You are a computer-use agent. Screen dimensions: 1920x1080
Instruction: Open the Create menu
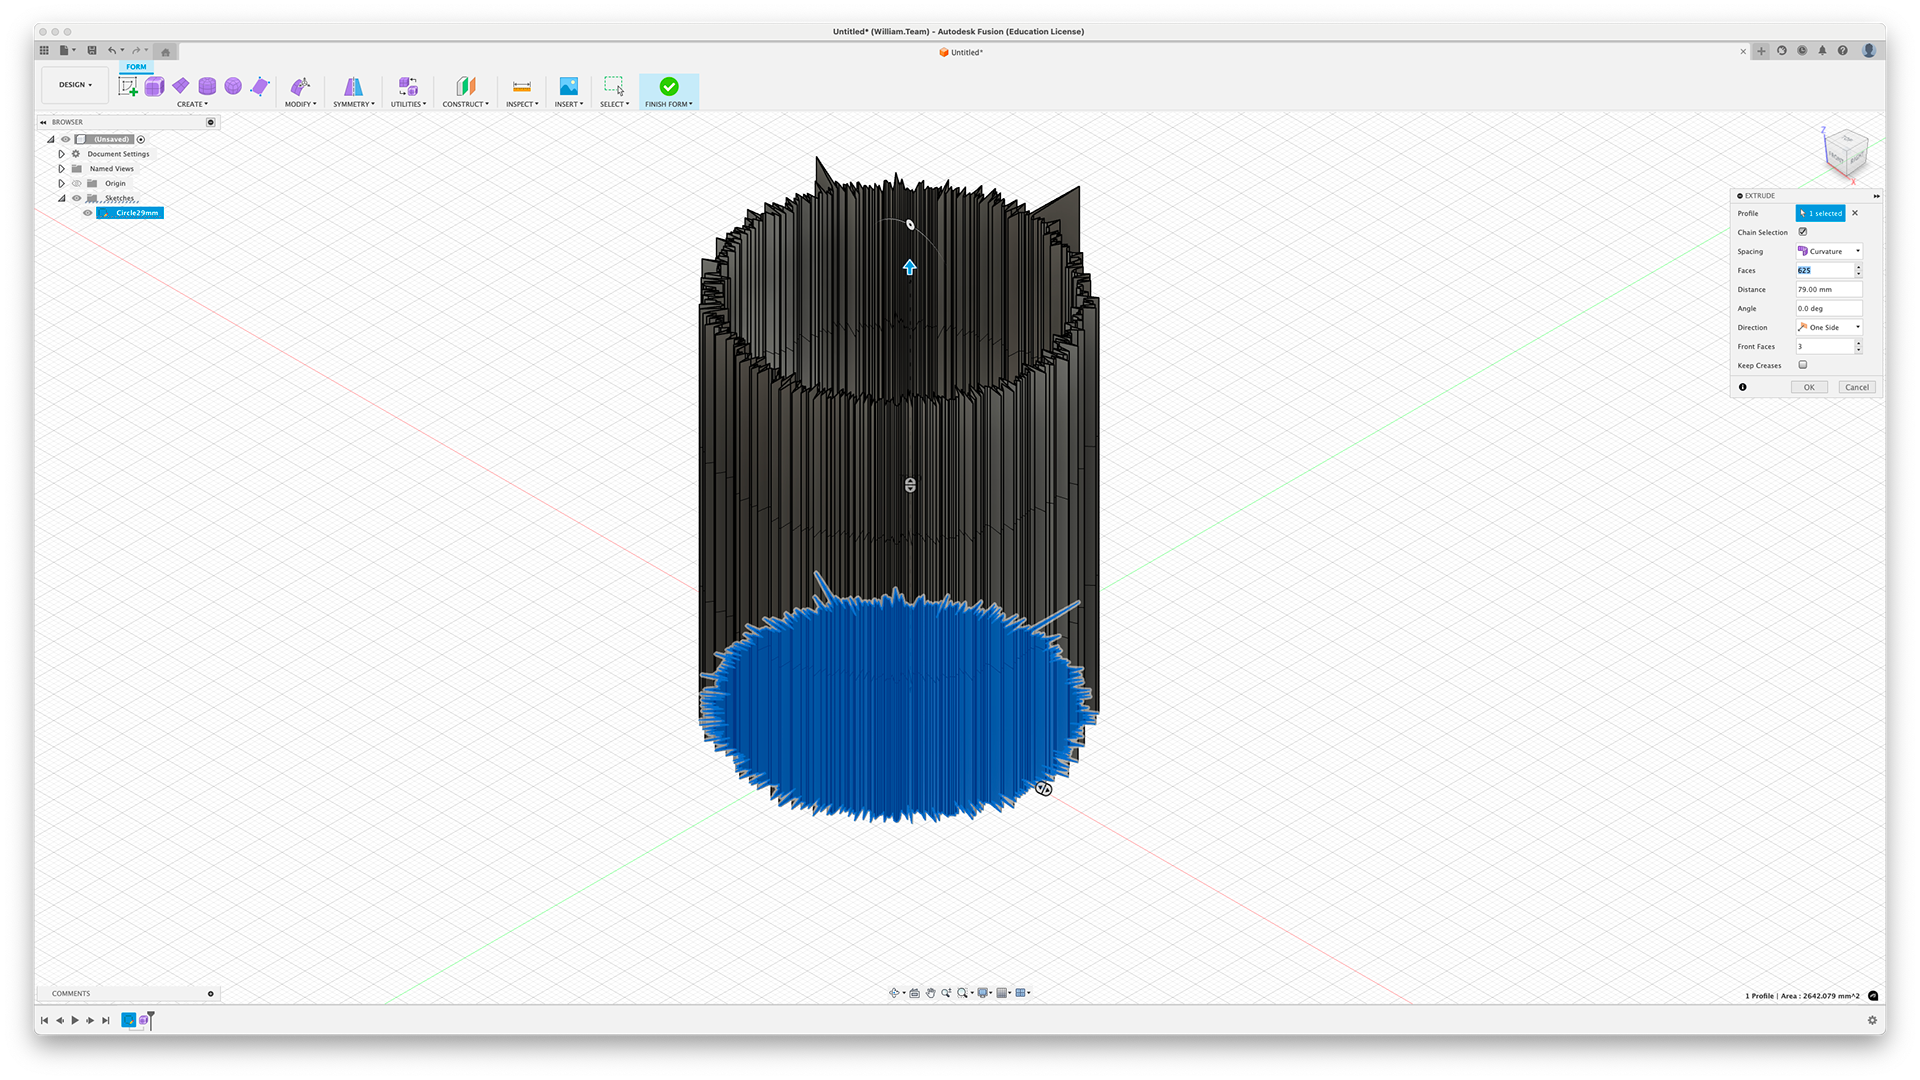coord(192,104)
